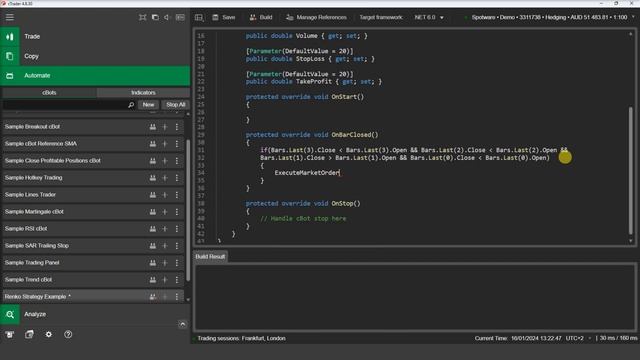Add instance to Sample Trend cBot
The image size is (640, 360).
coord(165,280)
